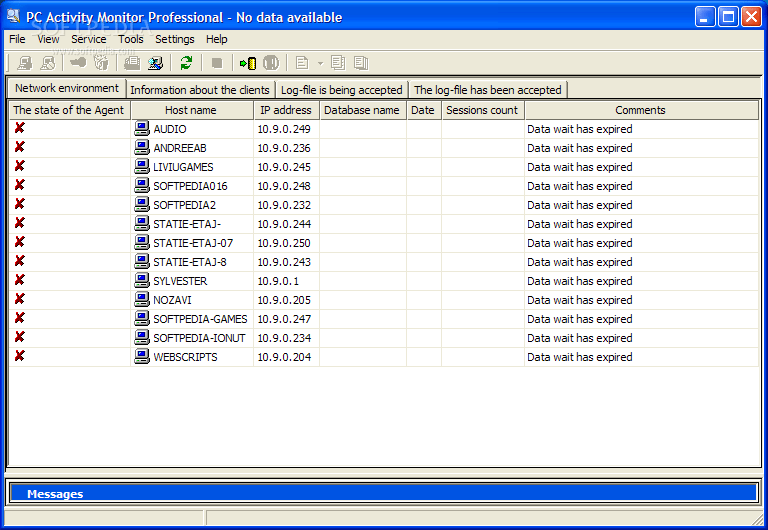
Task: Click IP address 10.9.0.249
Action: 284,129
